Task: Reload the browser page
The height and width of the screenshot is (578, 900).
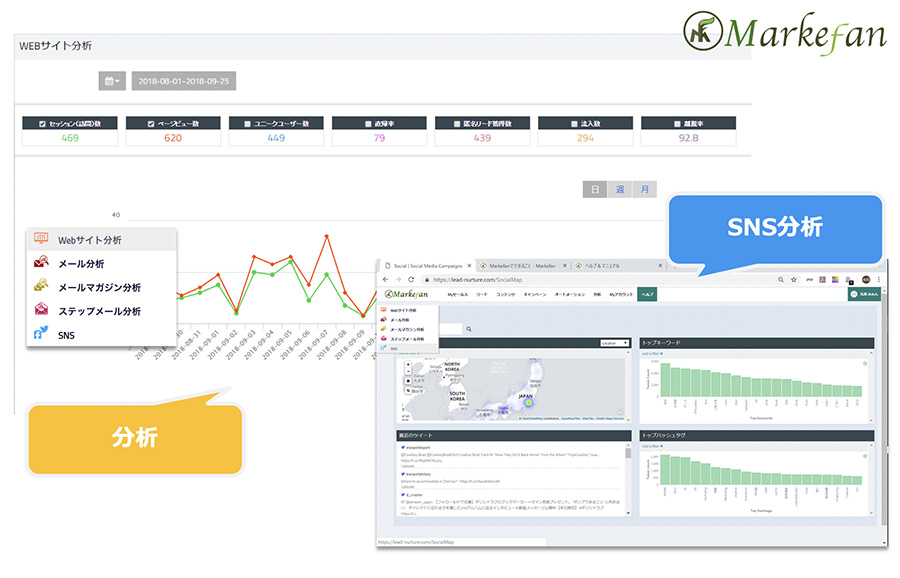Action: coord(411,280)
